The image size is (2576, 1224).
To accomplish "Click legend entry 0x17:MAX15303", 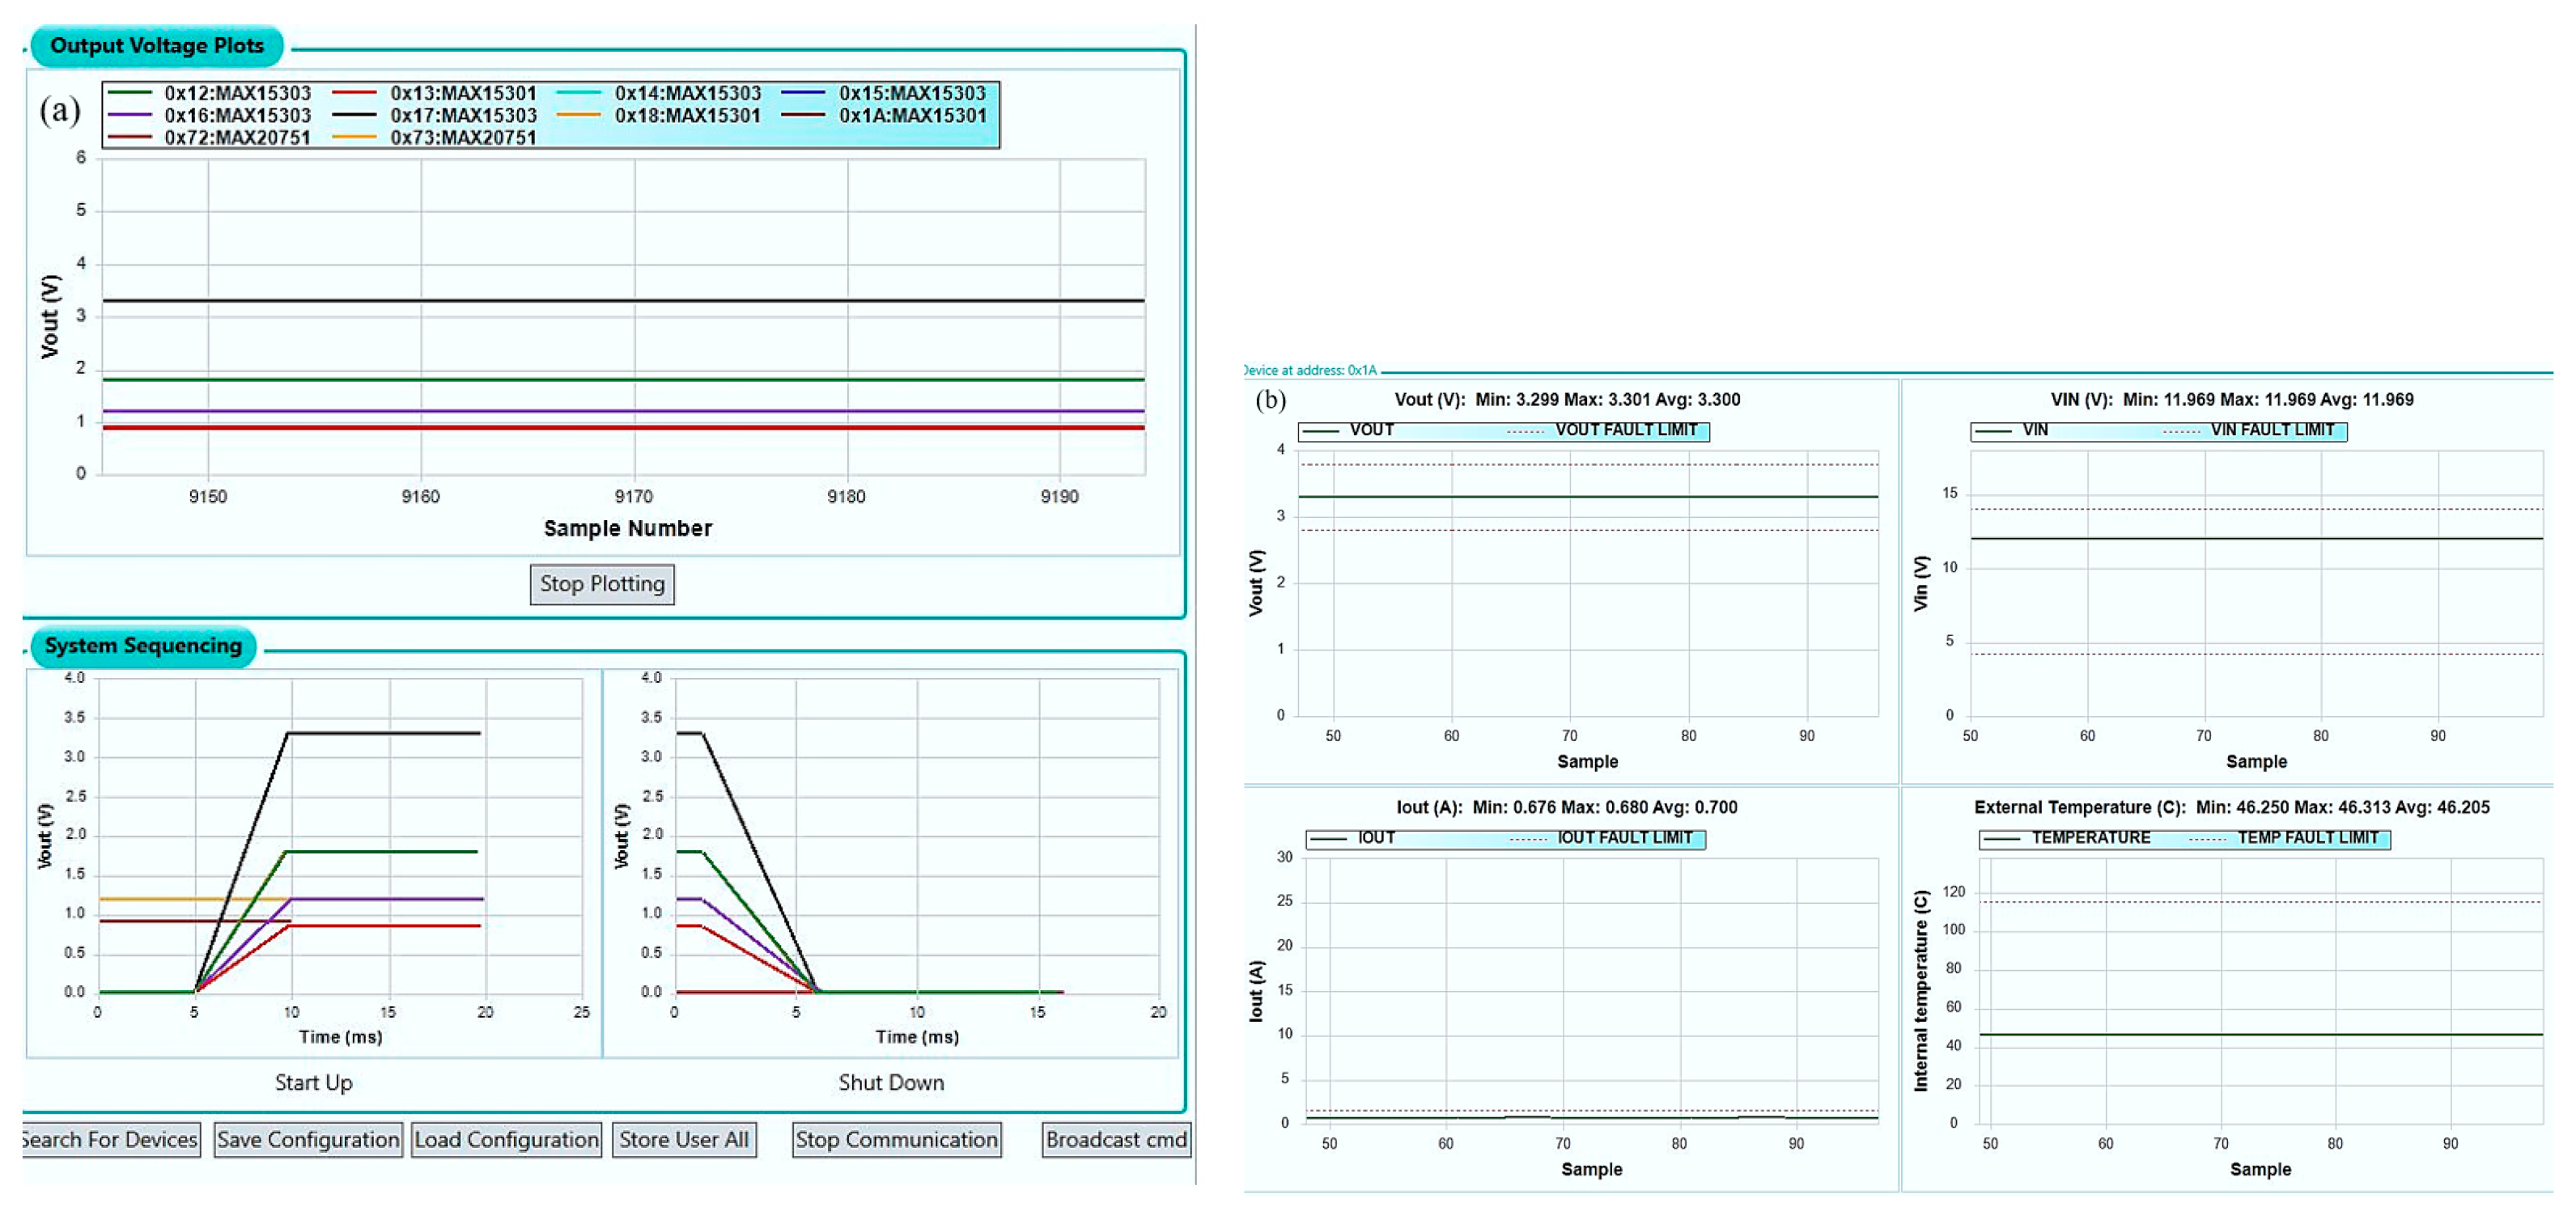I will [x=463, y=115].
